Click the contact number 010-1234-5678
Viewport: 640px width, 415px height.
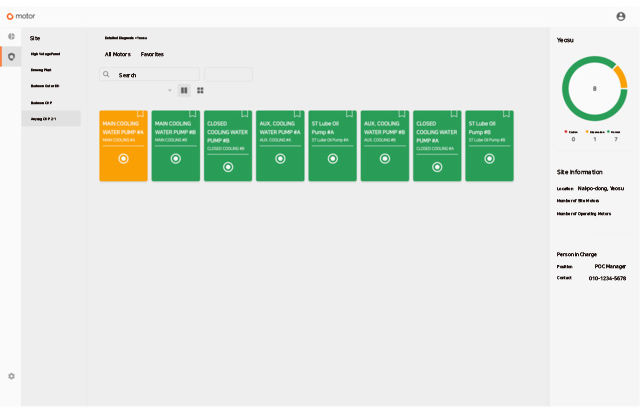tap(607, 278)
